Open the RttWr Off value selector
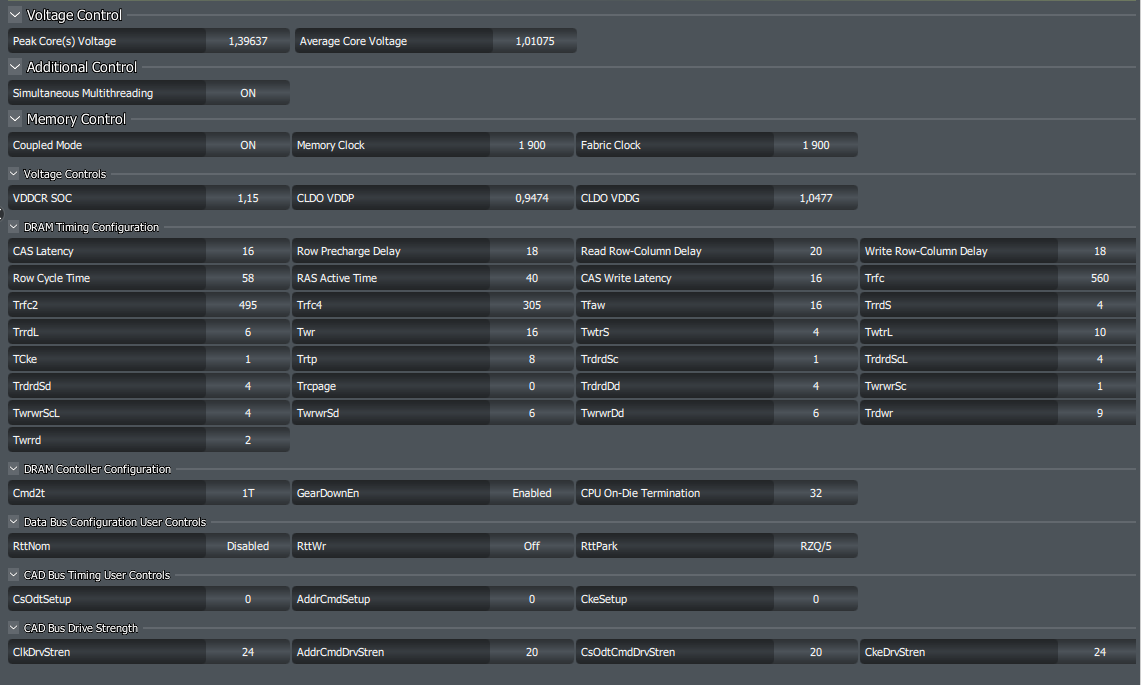1141x685 pixels. pos(532,546)
